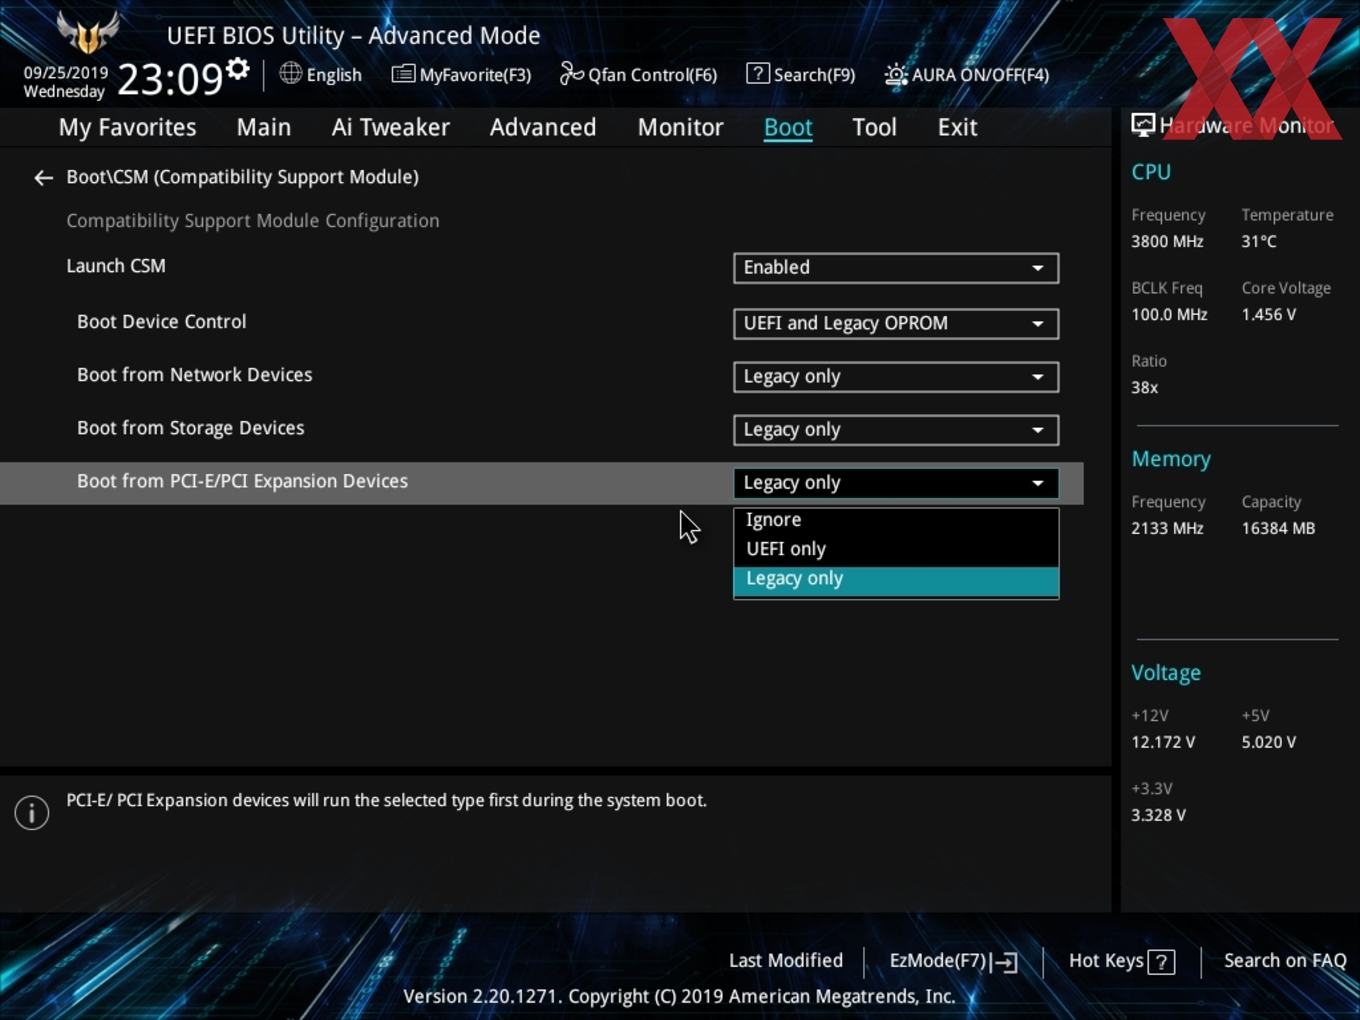1360x1020 pixels.
Task: Click the 09/25/2019 date text
Action: click(x=66, y=73)
